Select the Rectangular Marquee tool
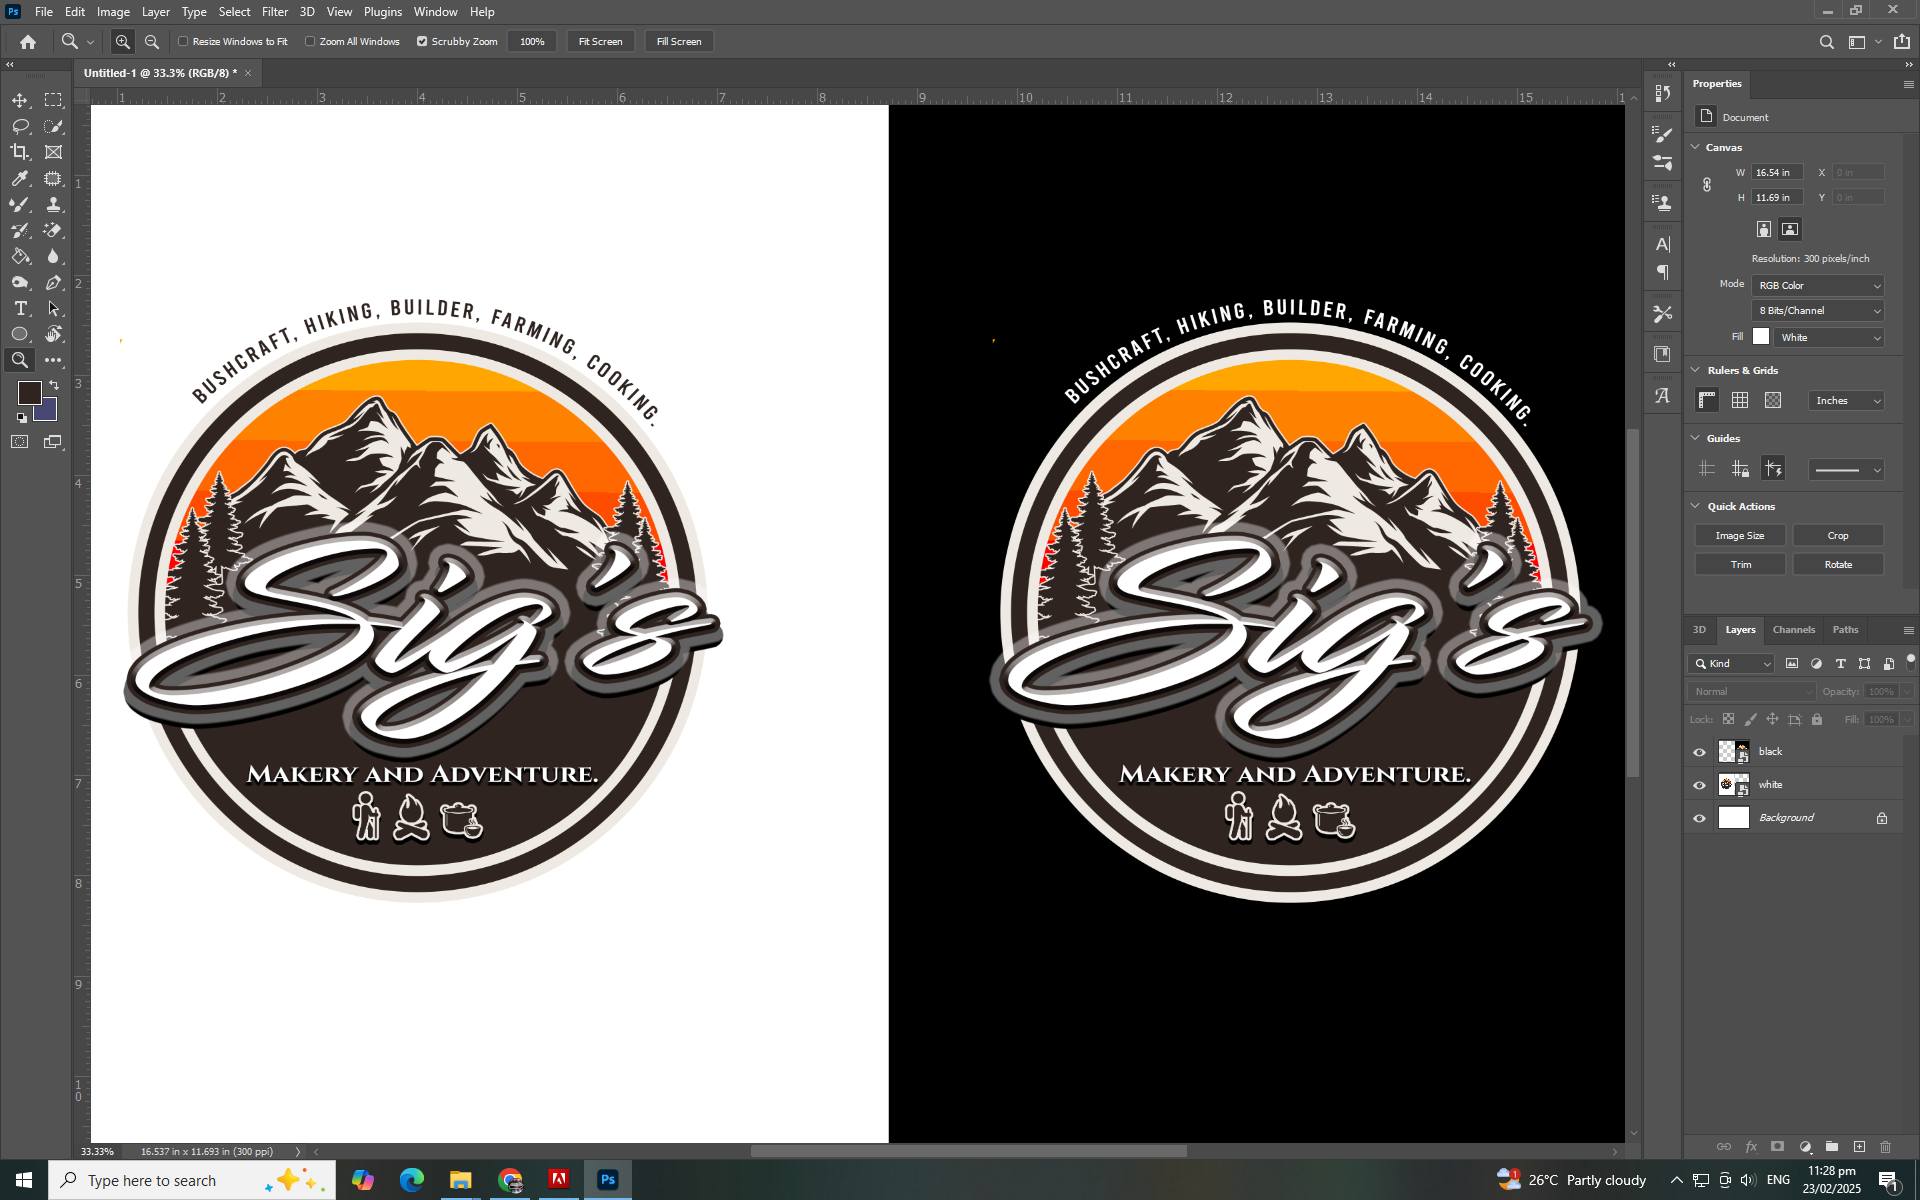The height and width of the screenshot is (1200, 1920). [x=54, y=100]
